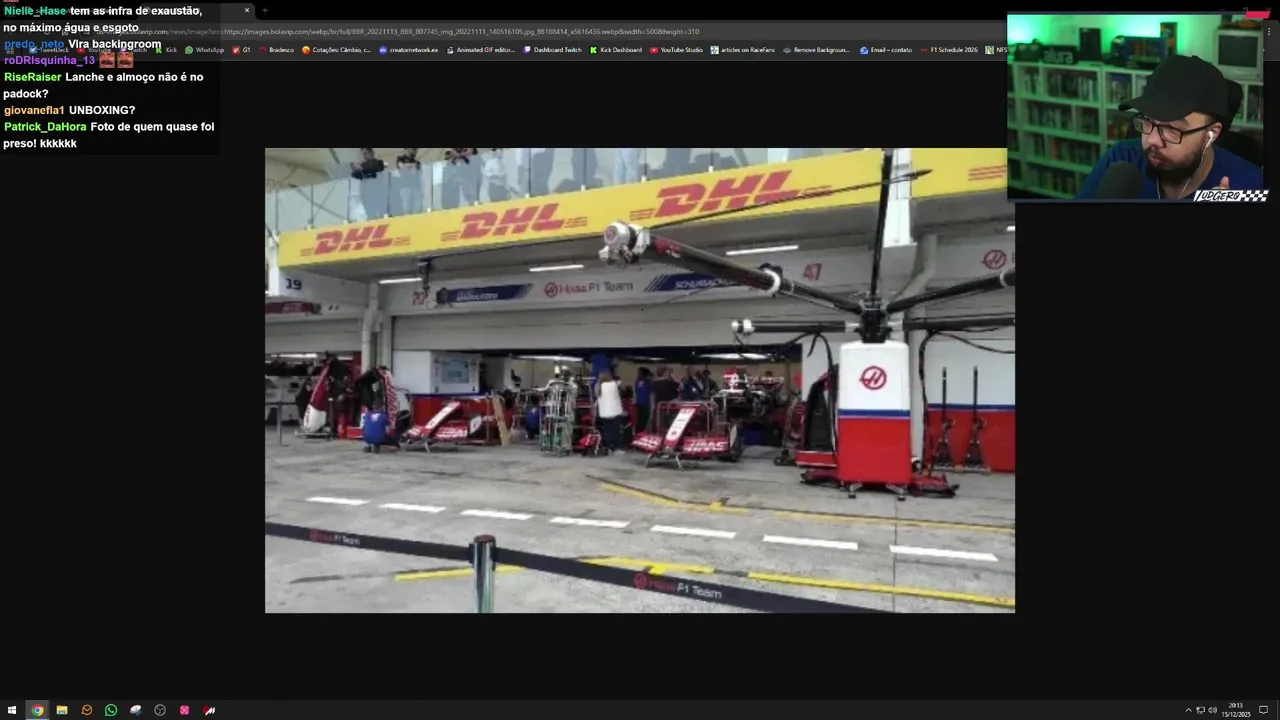Open the Windows Start menu
Image resolution: width=1280 pixels, height=720 pixels.
(x=12, y=710)
